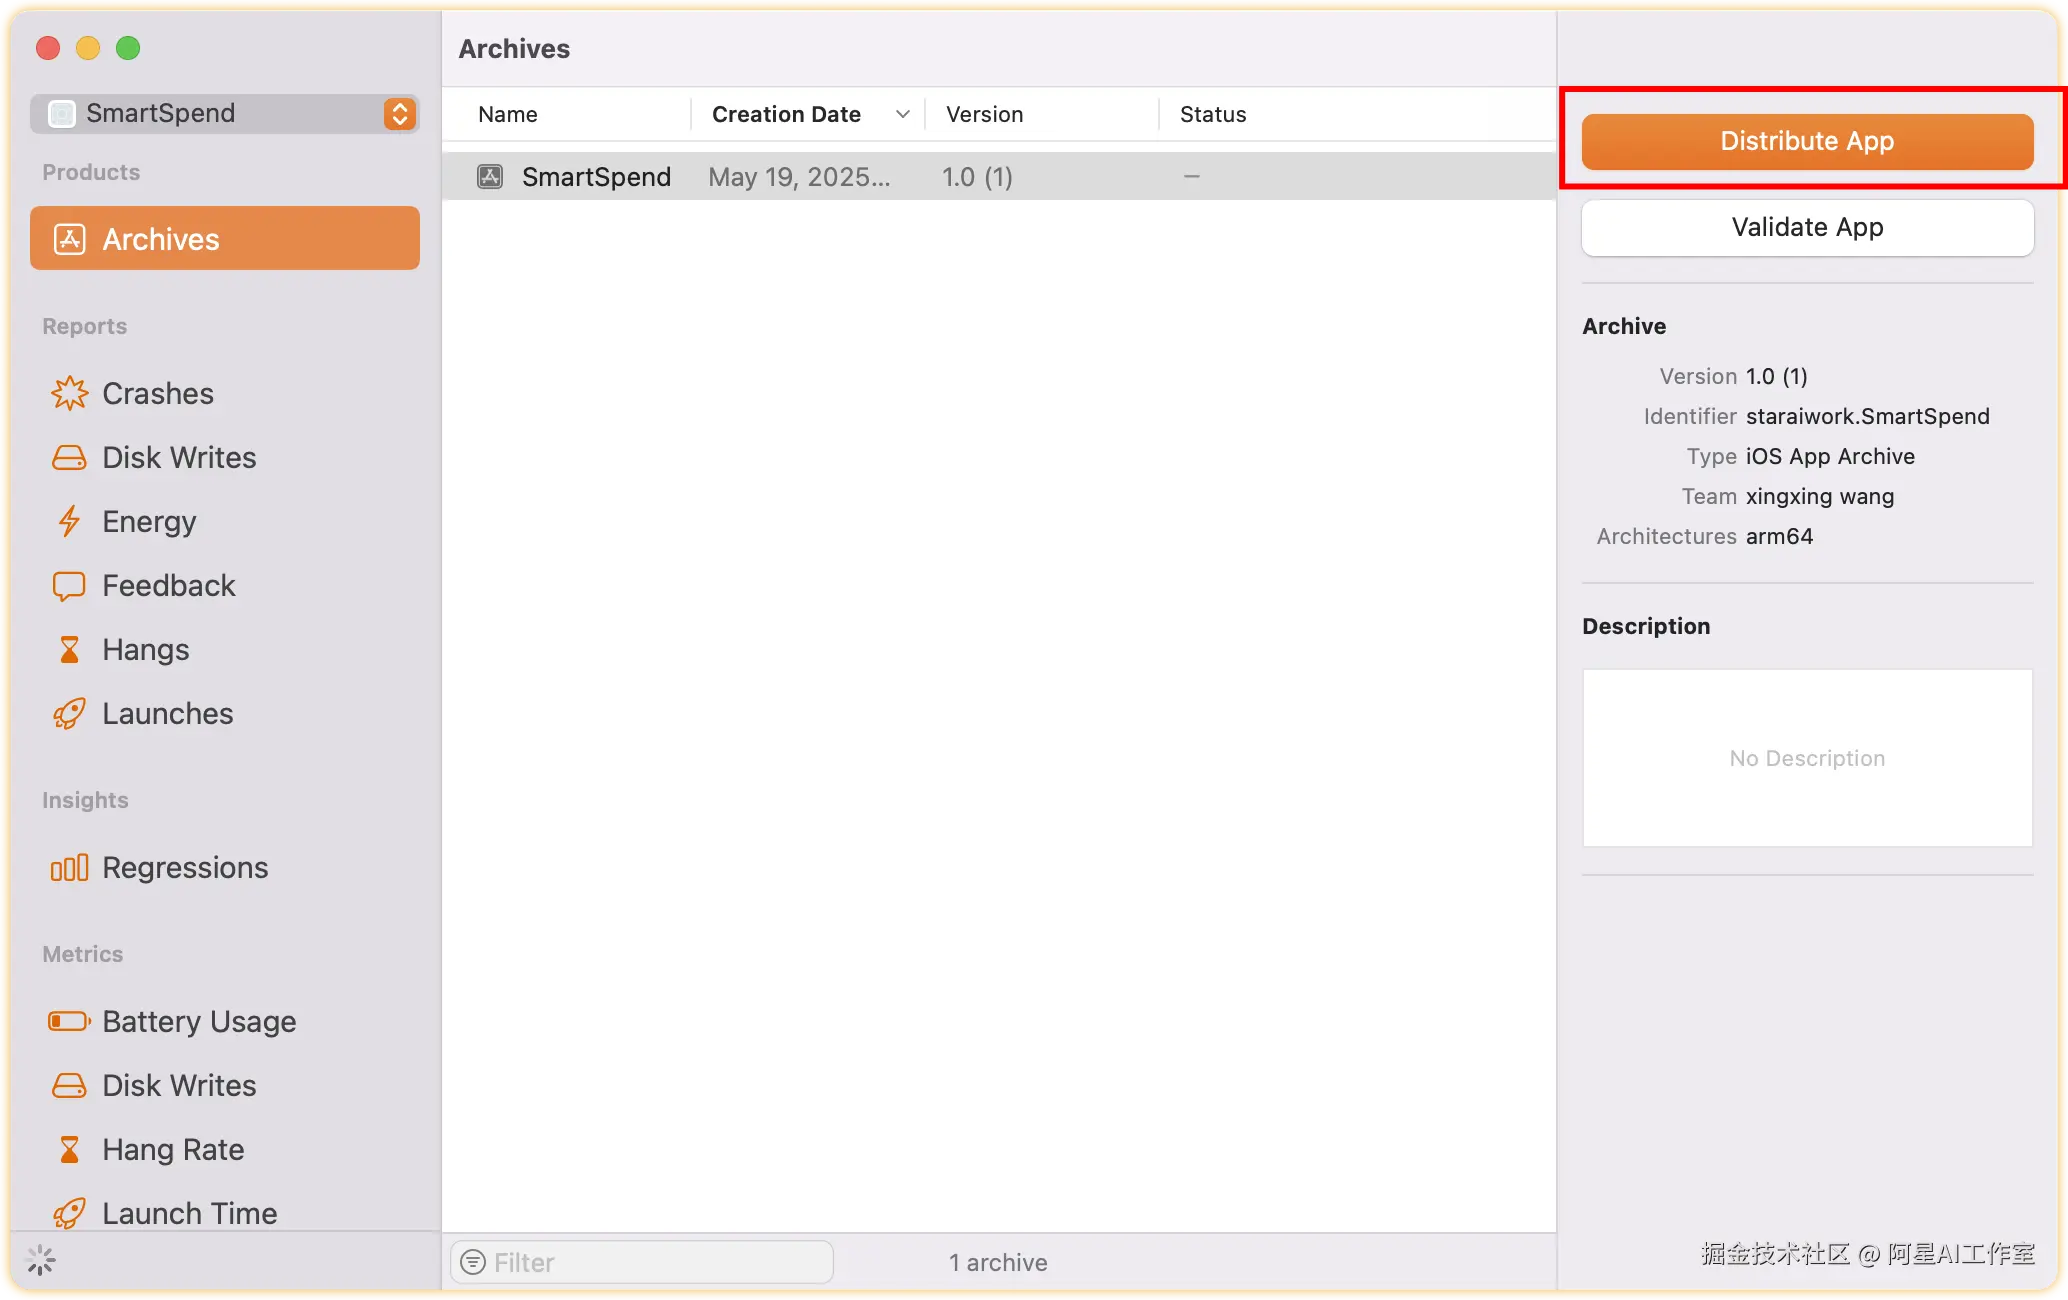The height and width of the screenshot is (1300, 2068).
Task: Click the Energy lightning bolt icon
Action: coord(69,521)
